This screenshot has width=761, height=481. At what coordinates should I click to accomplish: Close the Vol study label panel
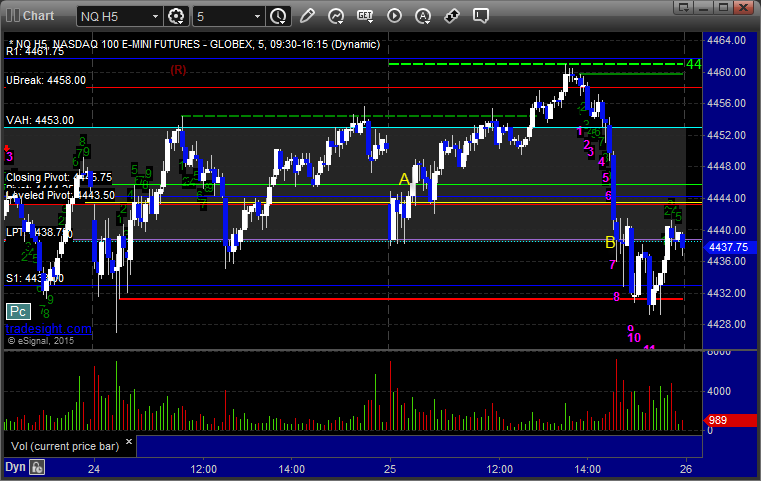click(x=129, y=442)
